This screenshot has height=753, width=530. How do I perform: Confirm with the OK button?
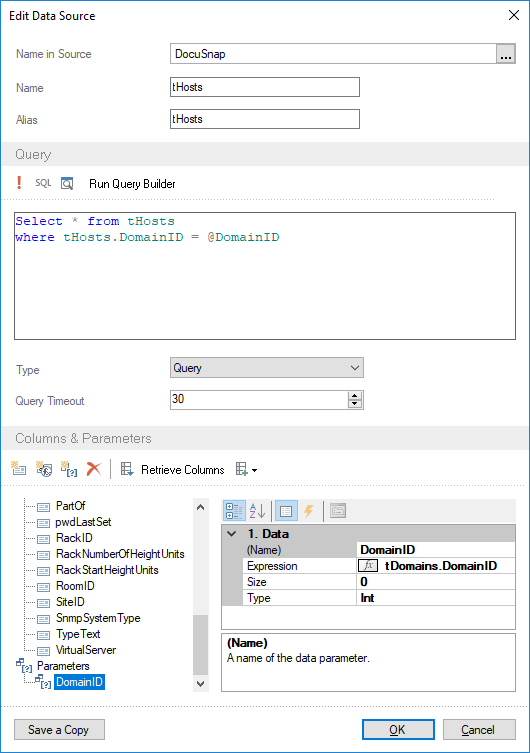click(398, 730)
